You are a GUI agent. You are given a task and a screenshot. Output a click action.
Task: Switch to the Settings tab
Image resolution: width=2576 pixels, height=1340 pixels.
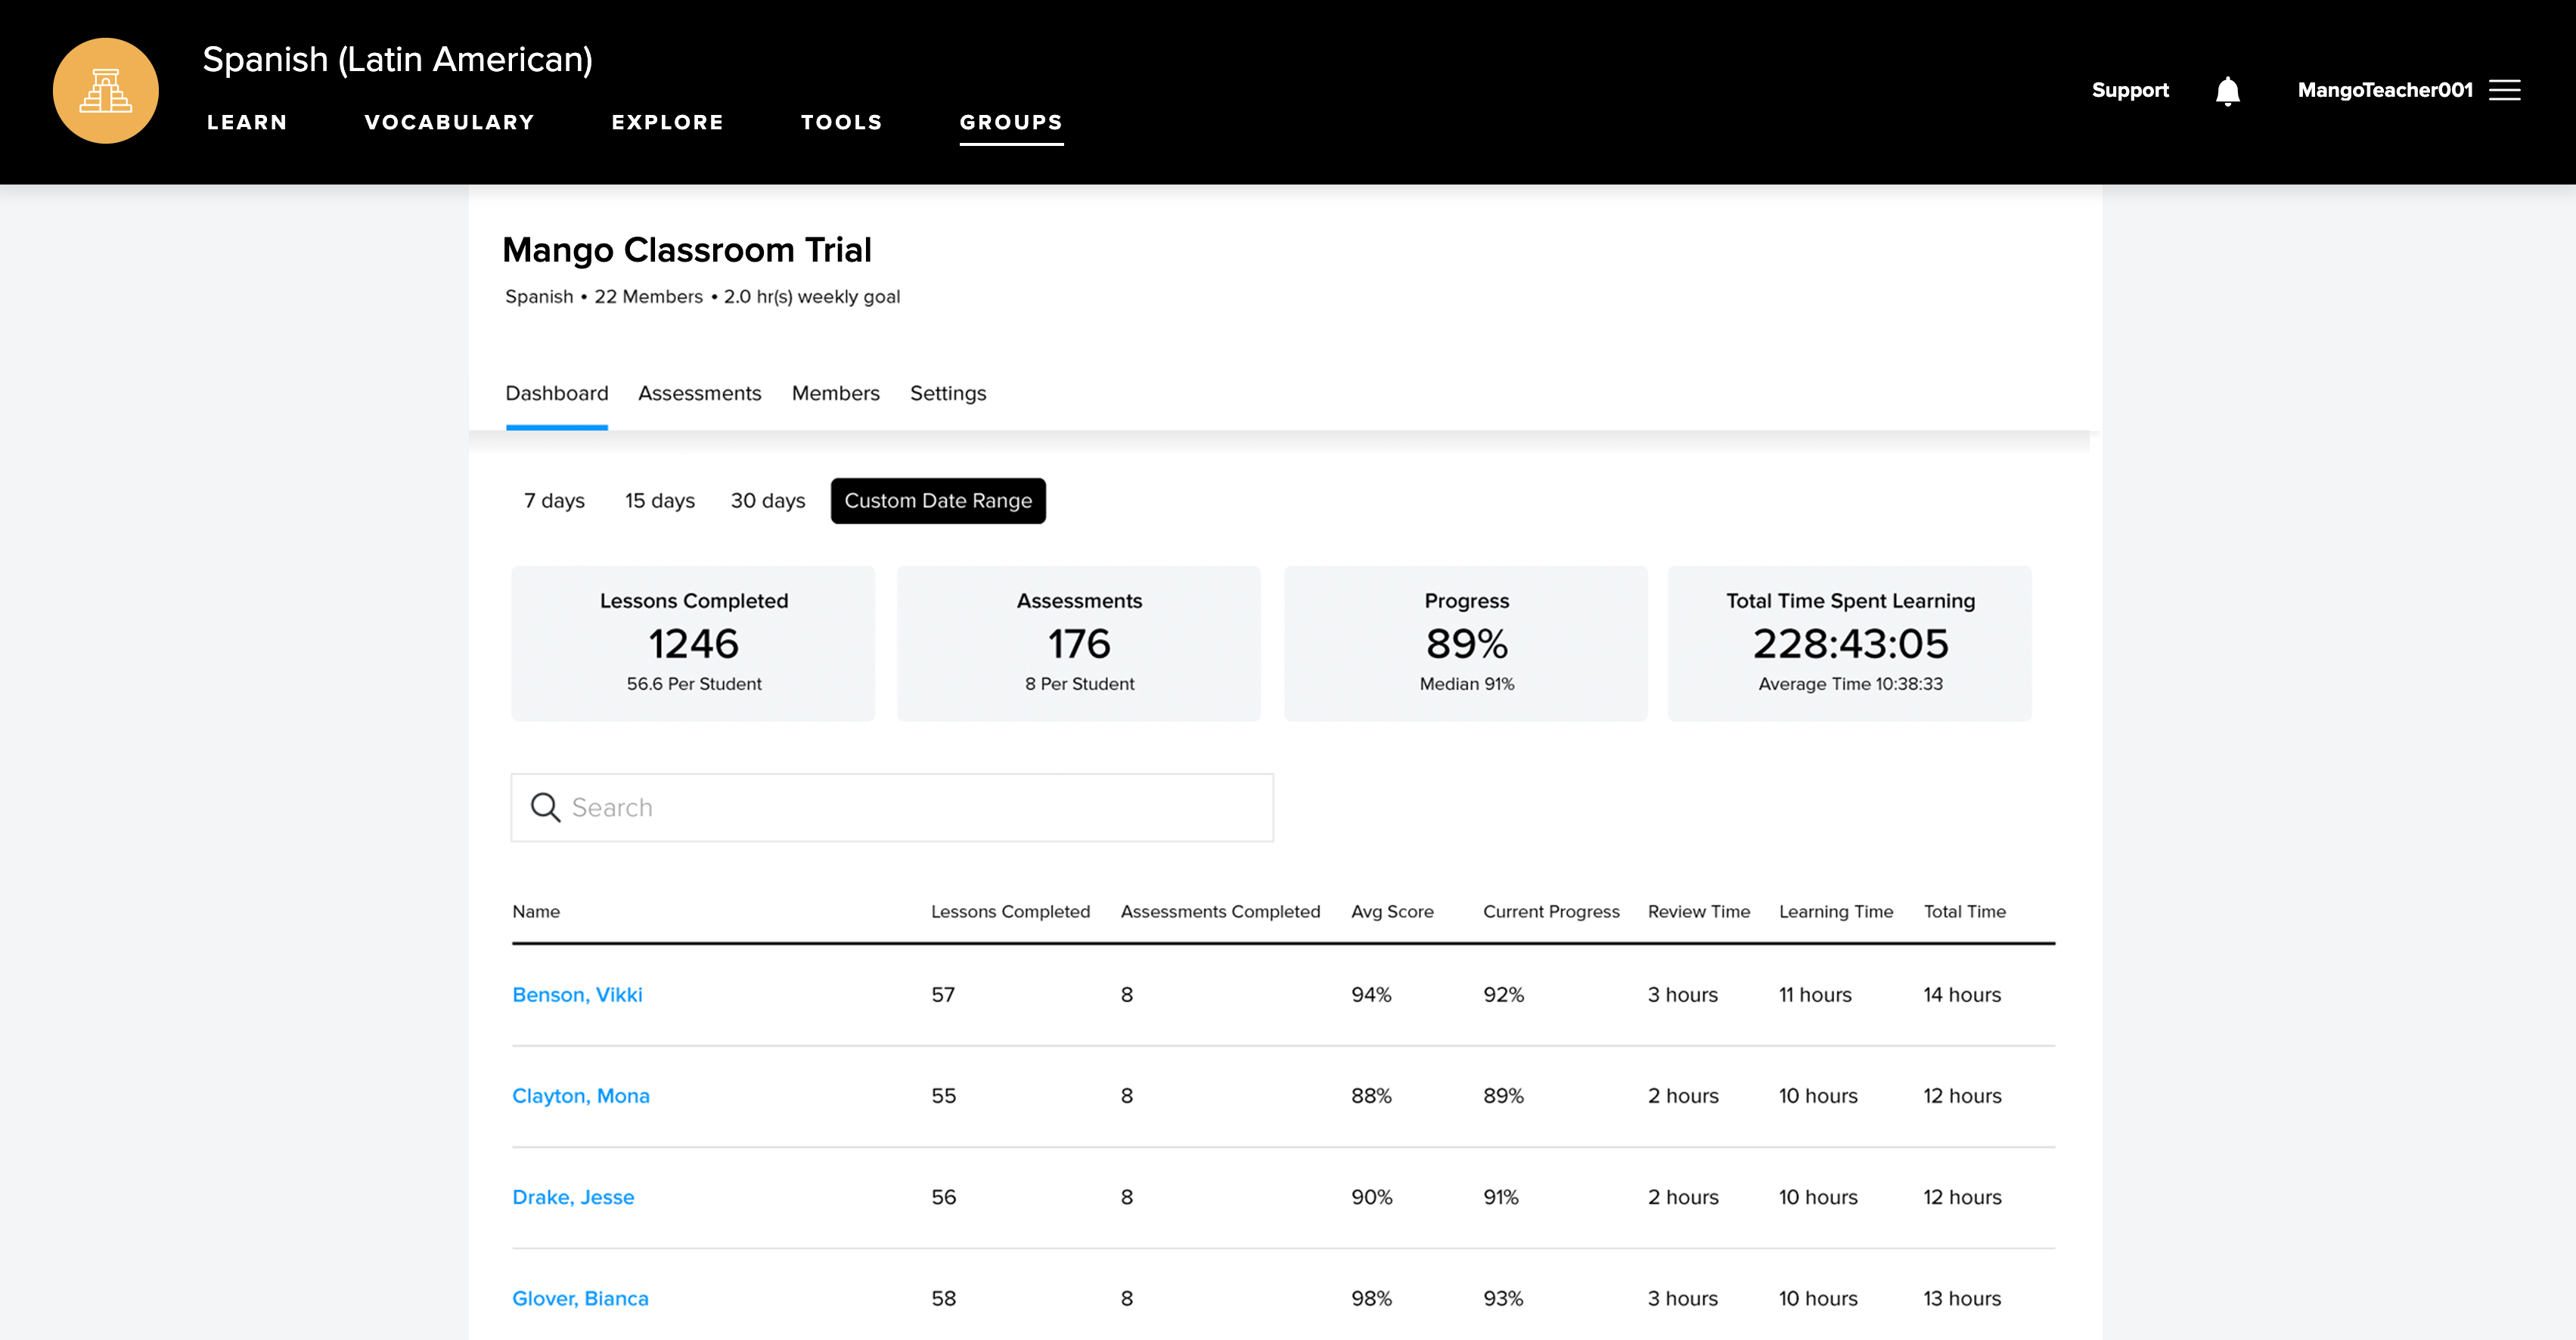point(947,393)
